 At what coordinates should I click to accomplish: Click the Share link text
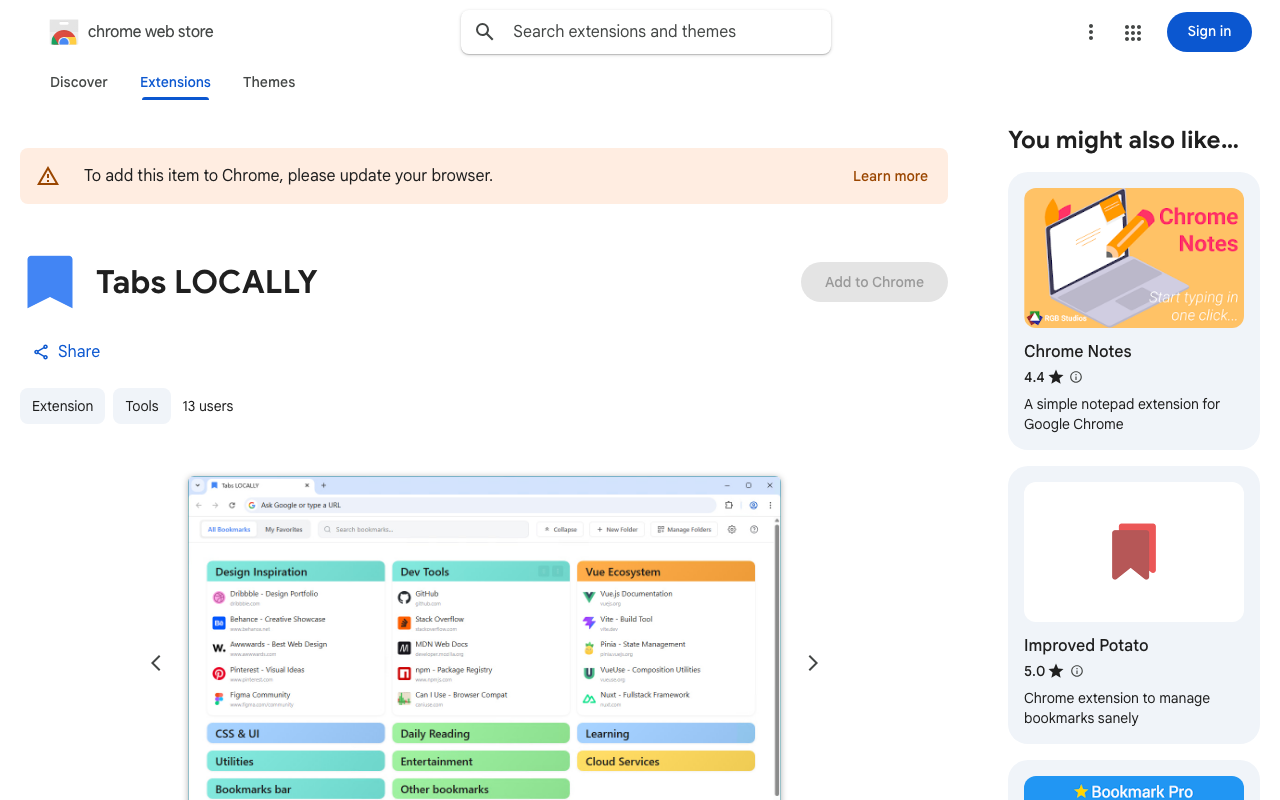click(79, 352)
